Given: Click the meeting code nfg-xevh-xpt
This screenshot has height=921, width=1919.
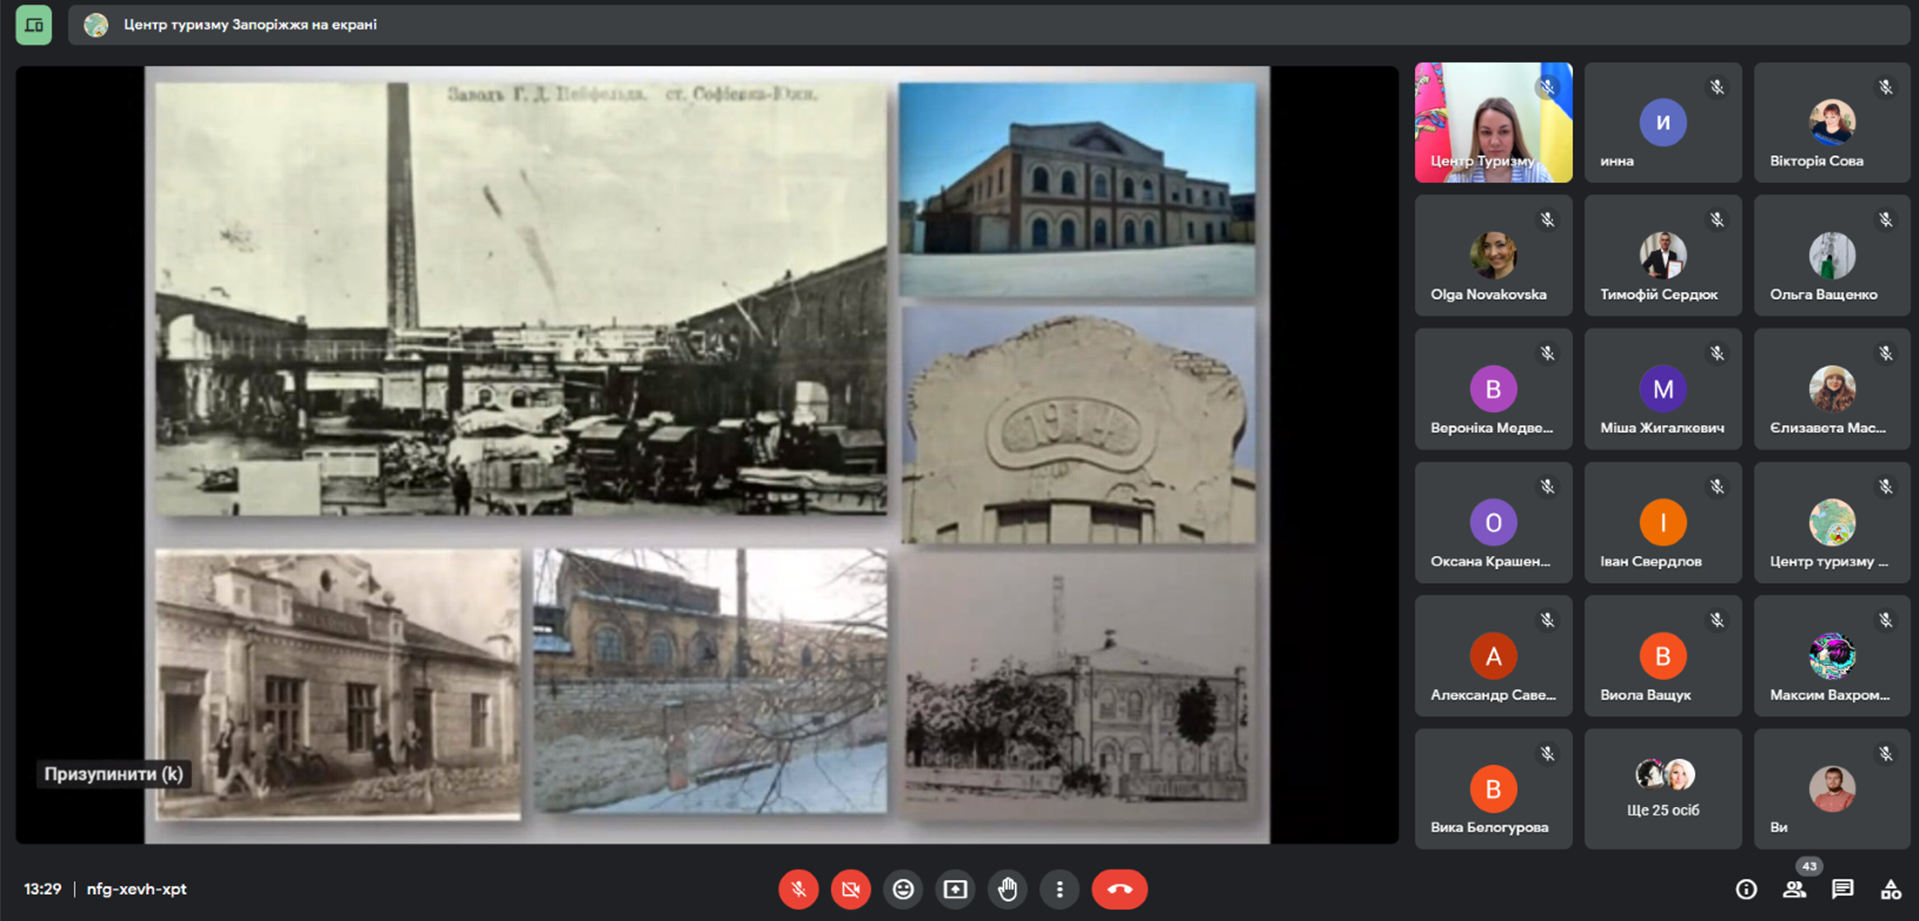Looking at the screenshot, I should (x=137, y=889).
